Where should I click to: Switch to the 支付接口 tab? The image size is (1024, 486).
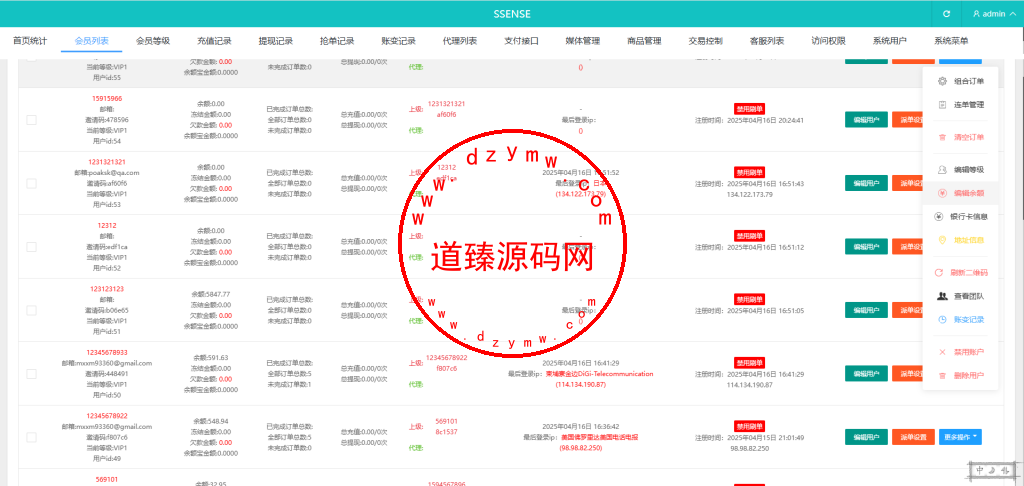pos(521,40)
